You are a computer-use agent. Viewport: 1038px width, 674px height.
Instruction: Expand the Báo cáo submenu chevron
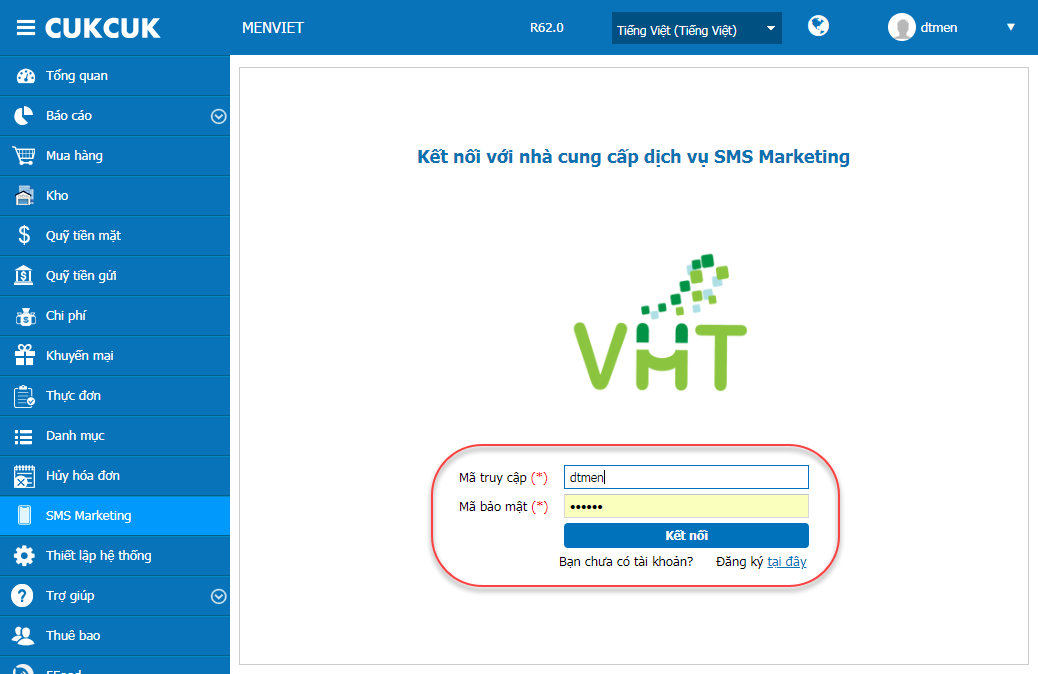point(218,117)
